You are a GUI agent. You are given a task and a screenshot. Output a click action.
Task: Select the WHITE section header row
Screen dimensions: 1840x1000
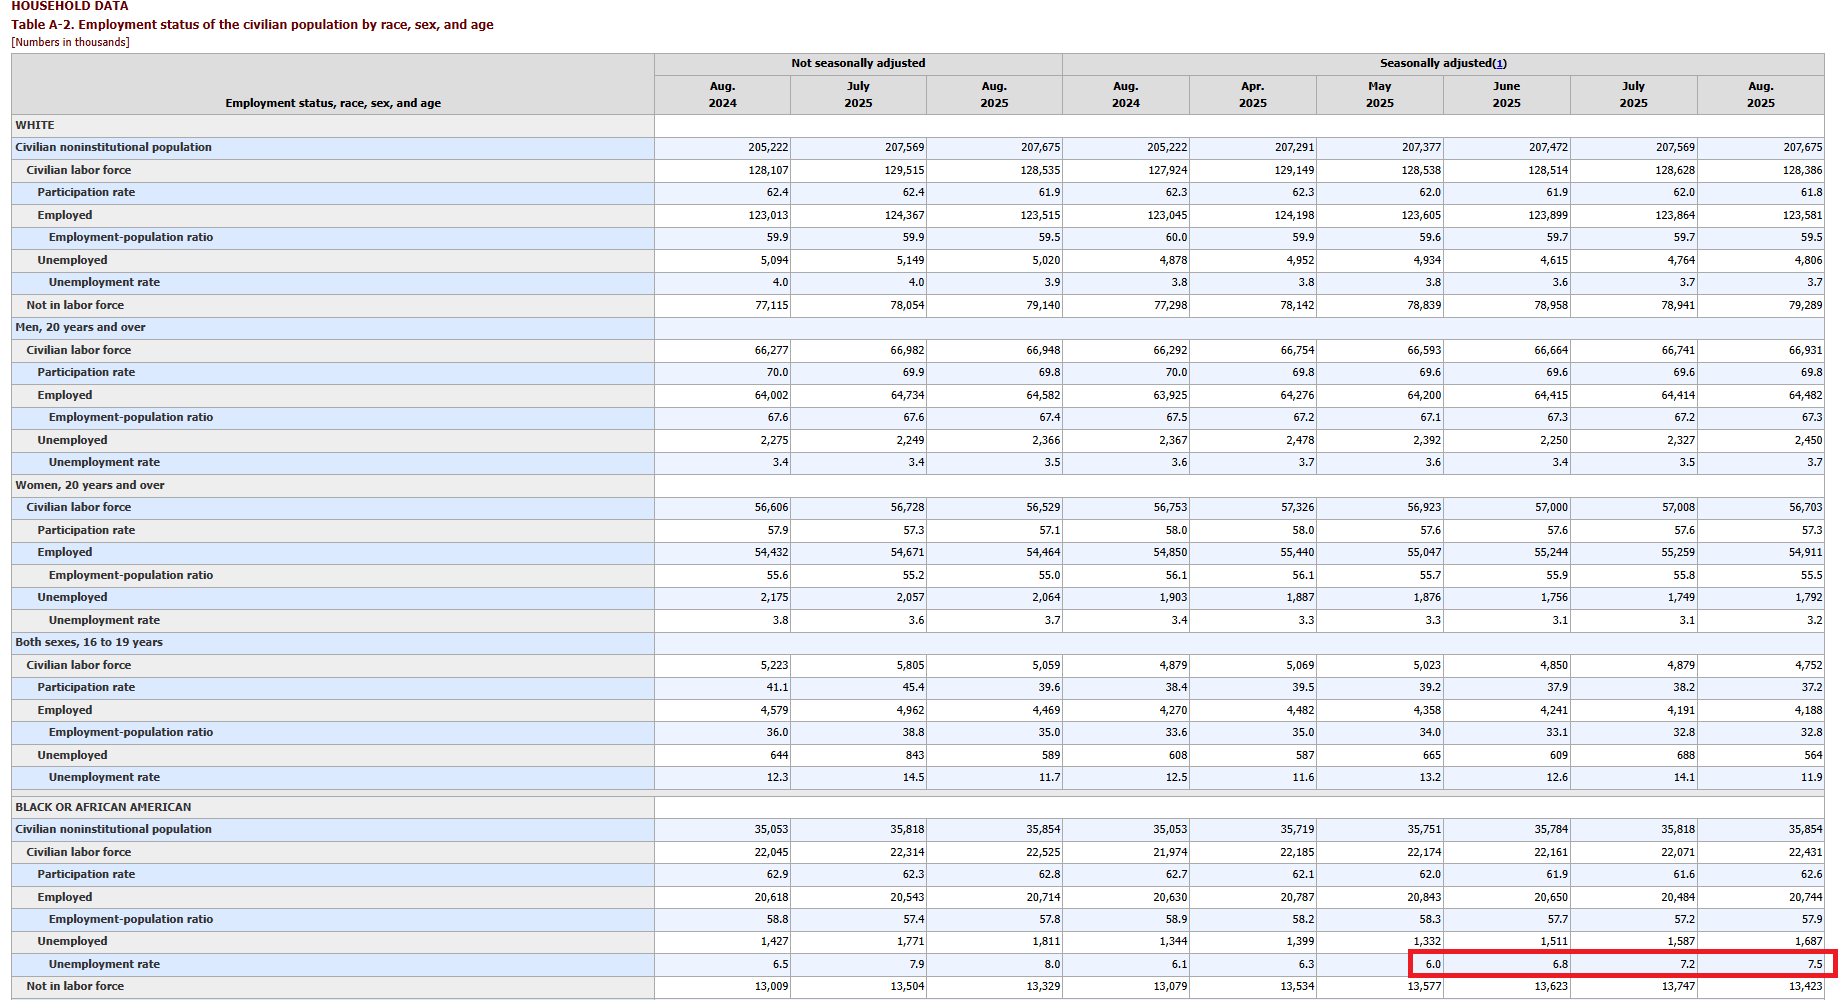[x=35, y=125]
